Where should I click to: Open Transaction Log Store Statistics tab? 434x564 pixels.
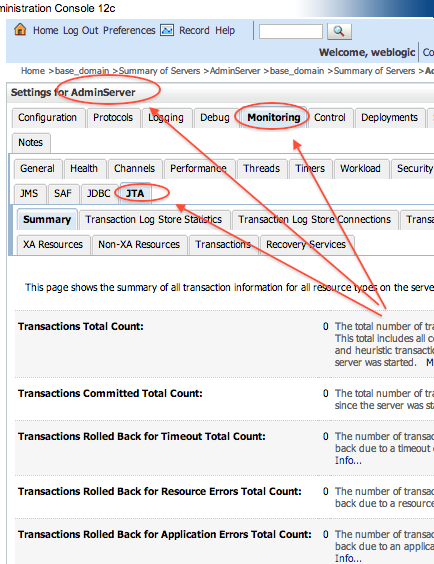pyautogui.click(x=154, y=220)
